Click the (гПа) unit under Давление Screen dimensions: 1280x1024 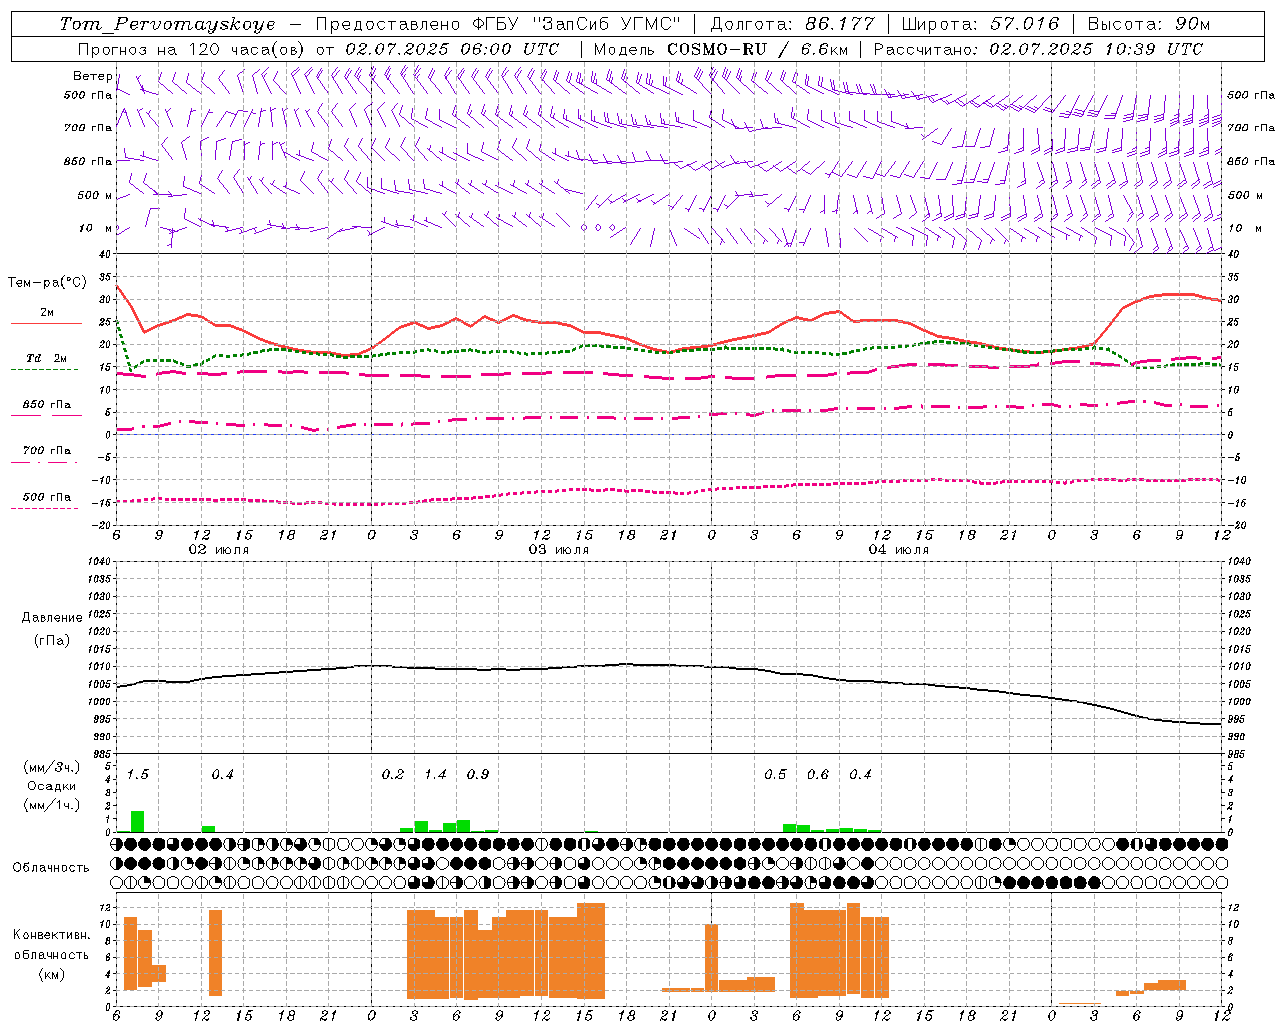coord(52,640)
